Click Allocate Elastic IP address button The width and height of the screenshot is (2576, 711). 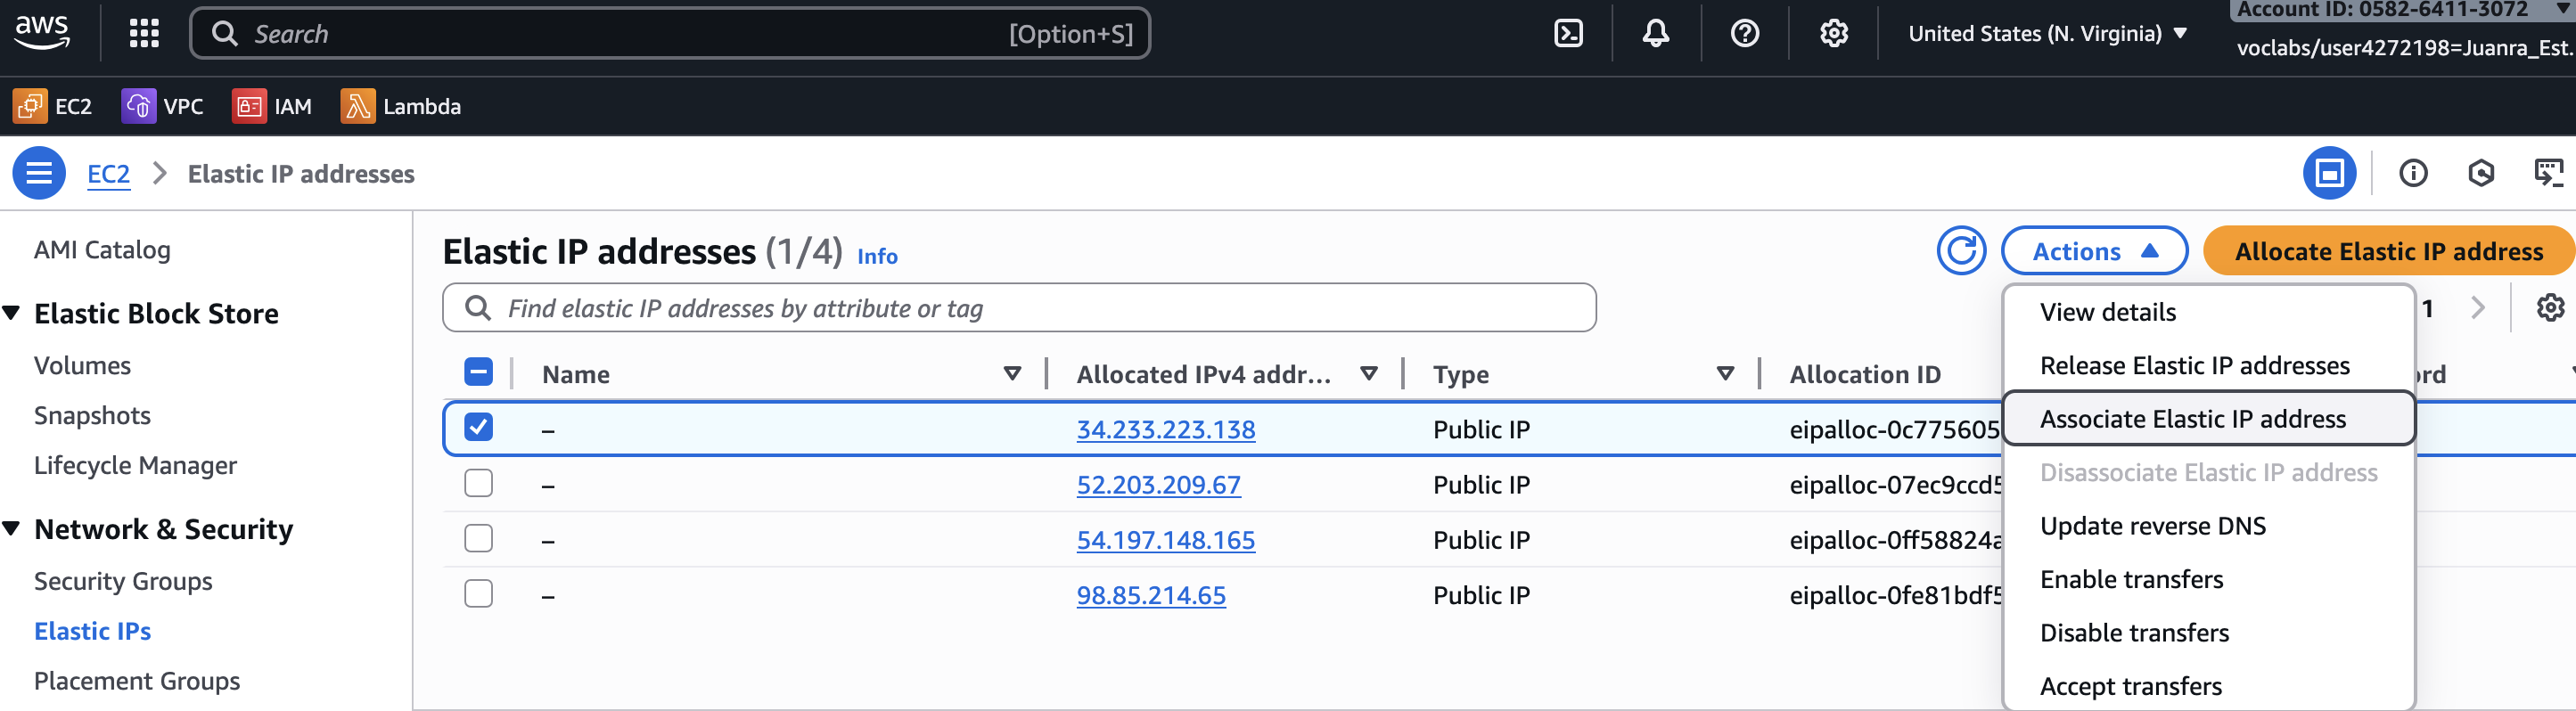[x=2388, y=251]
